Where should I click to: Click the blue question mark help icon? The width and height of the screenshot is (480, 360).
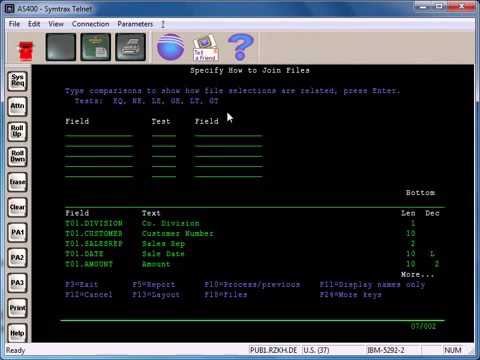coord(240,47)
